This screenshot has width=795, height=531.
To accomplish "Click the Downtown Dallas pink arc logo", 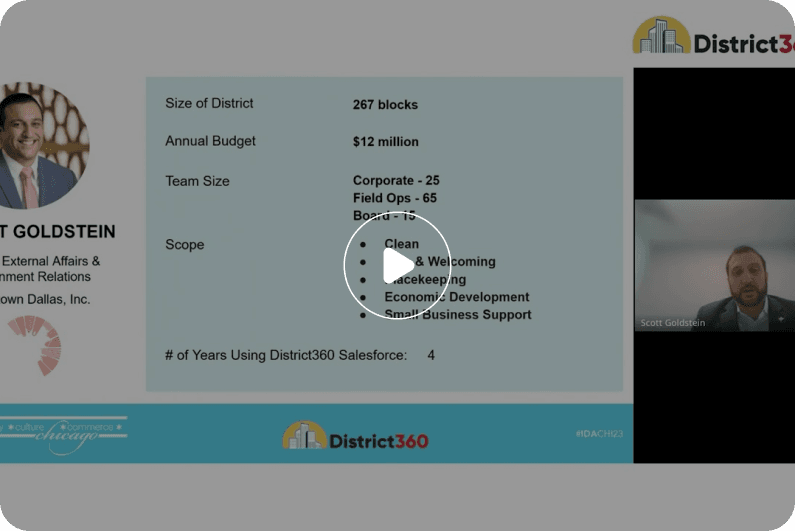I will click(35, 345).
